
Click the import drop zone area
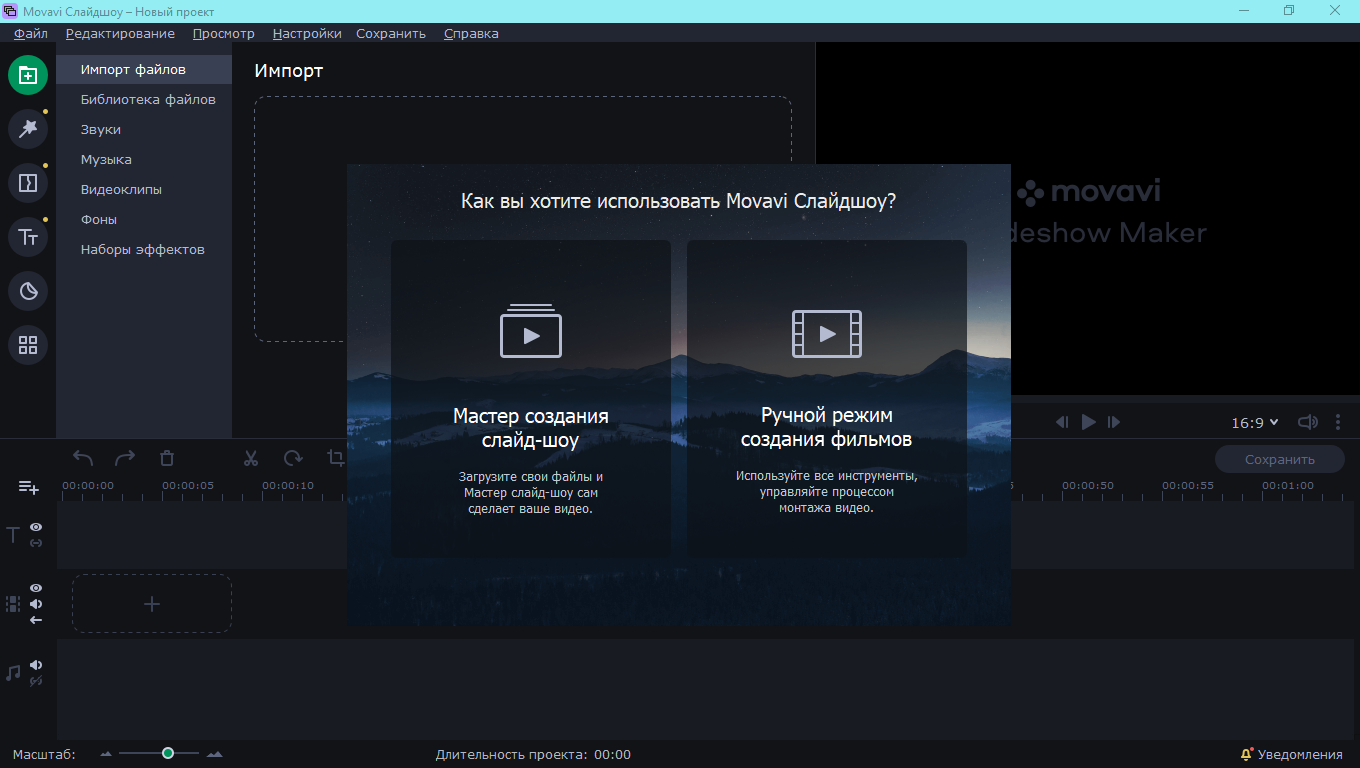tap(523, 219)
